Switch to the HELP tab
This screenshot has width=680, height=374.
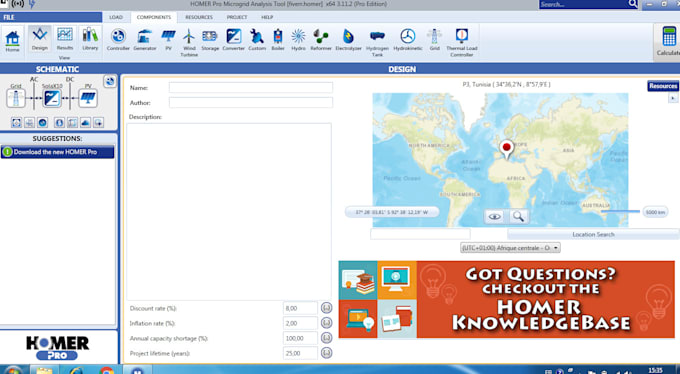pyautogui.click(x=267, y=17)
